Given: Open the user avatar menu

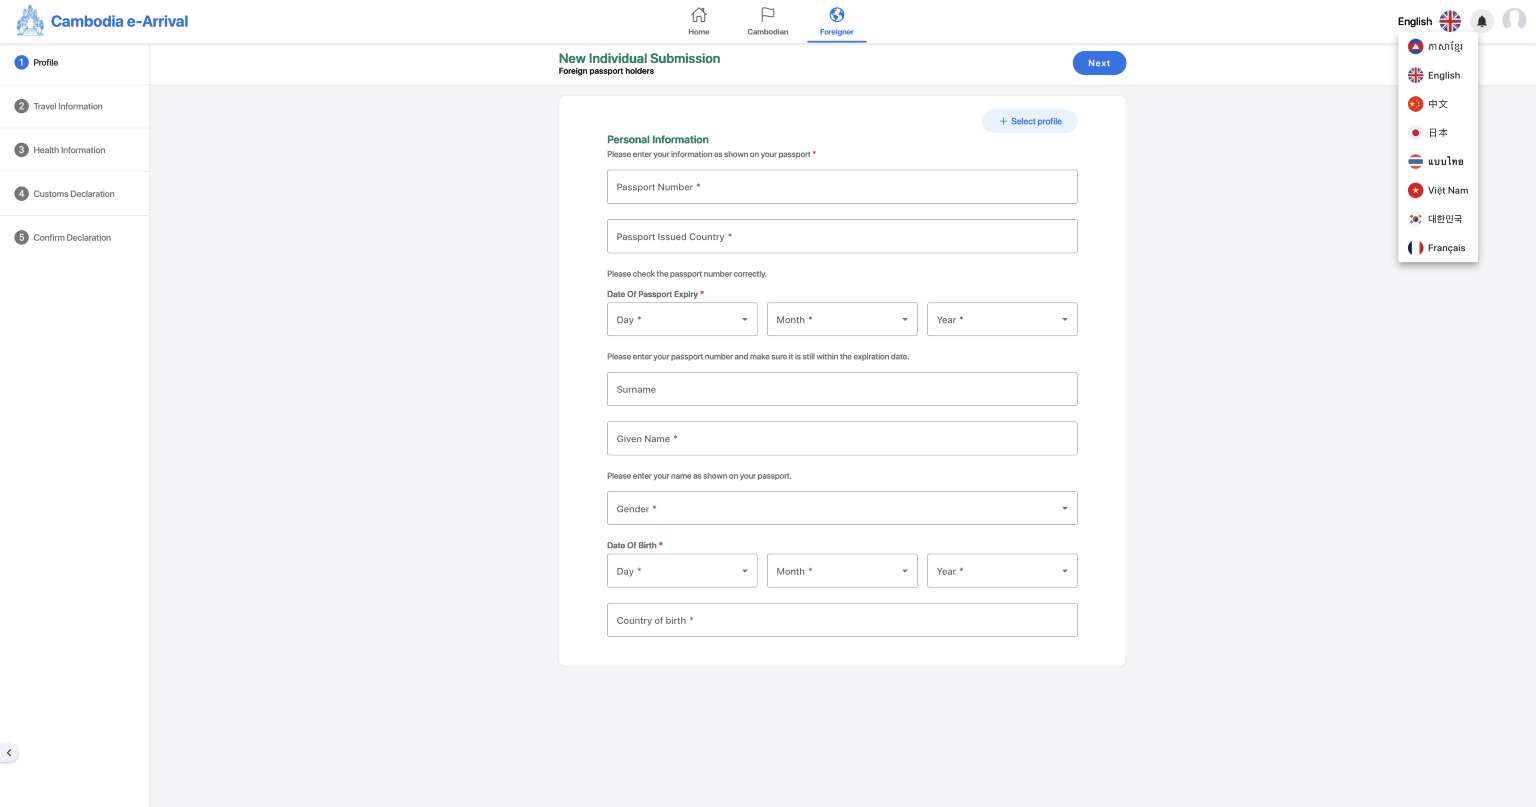Looking at the screenshot, I should tap(1514, 21).
